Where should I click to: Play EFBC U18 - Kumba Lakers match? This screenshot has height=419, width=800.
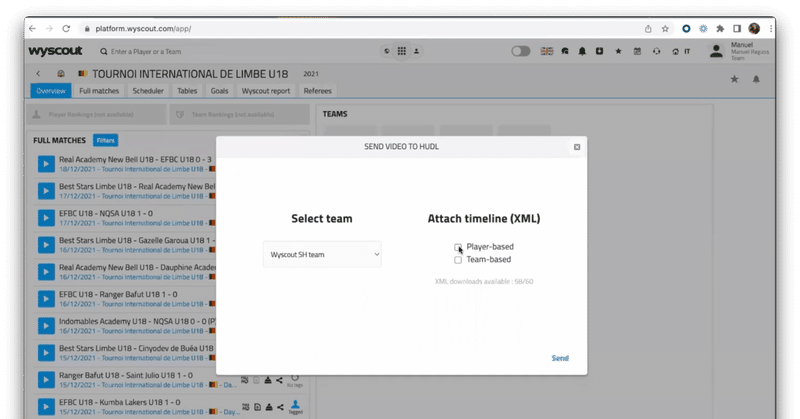coord(46,407)
